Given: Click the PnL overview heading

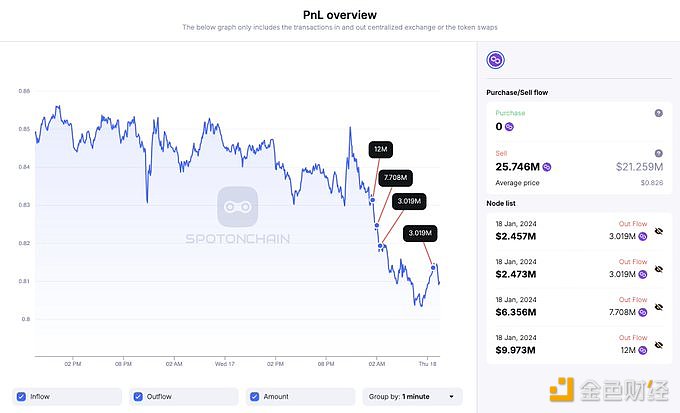Looking at the screenshot, I should coord(339,15).
